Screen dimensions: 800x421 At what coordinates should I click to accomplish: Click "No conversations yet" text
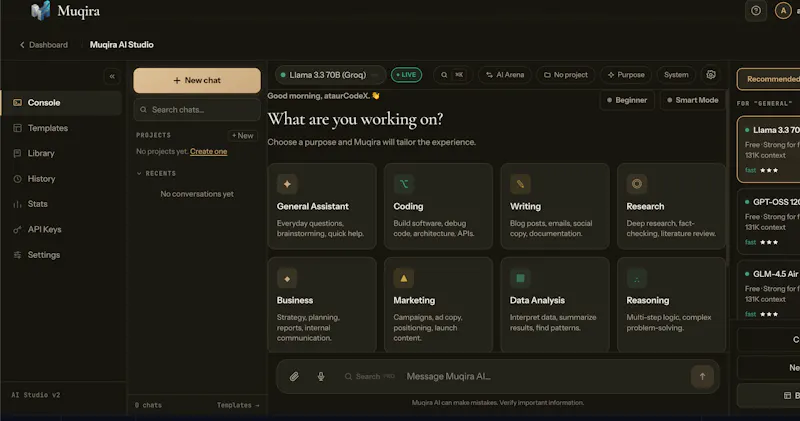point(197,194)
